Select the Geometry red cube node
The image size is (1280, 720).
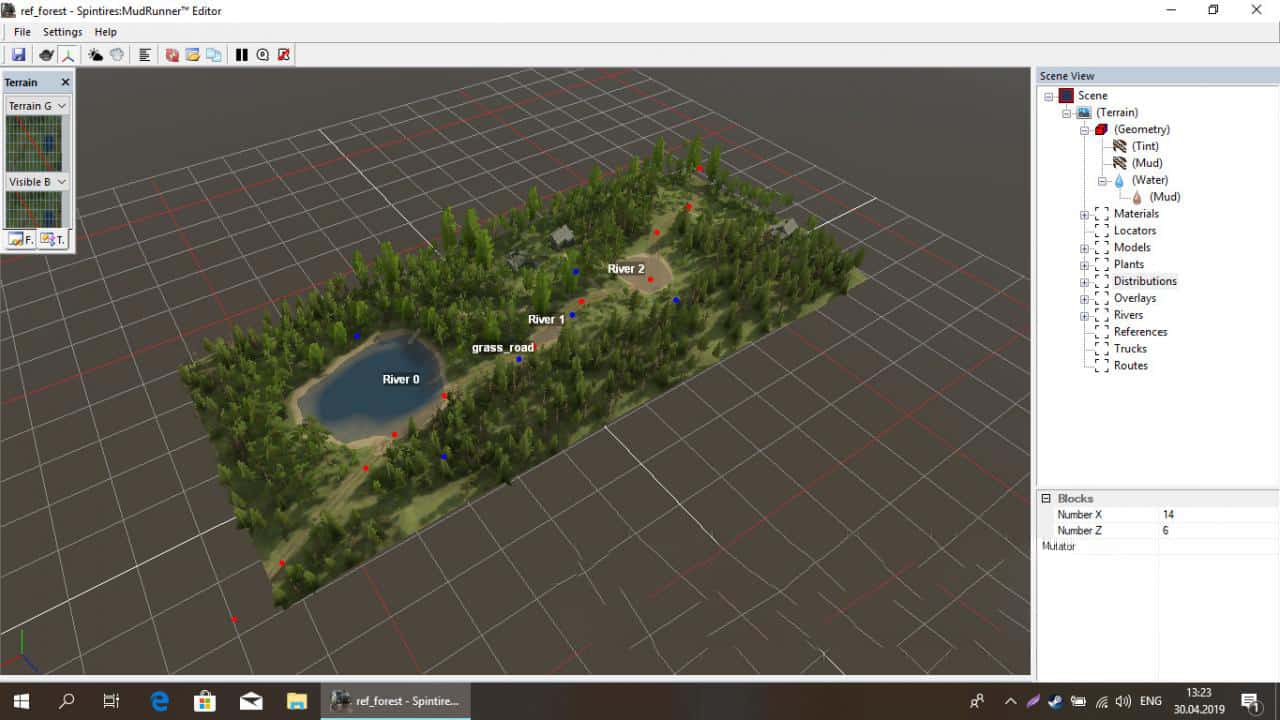coord(1101,129)
